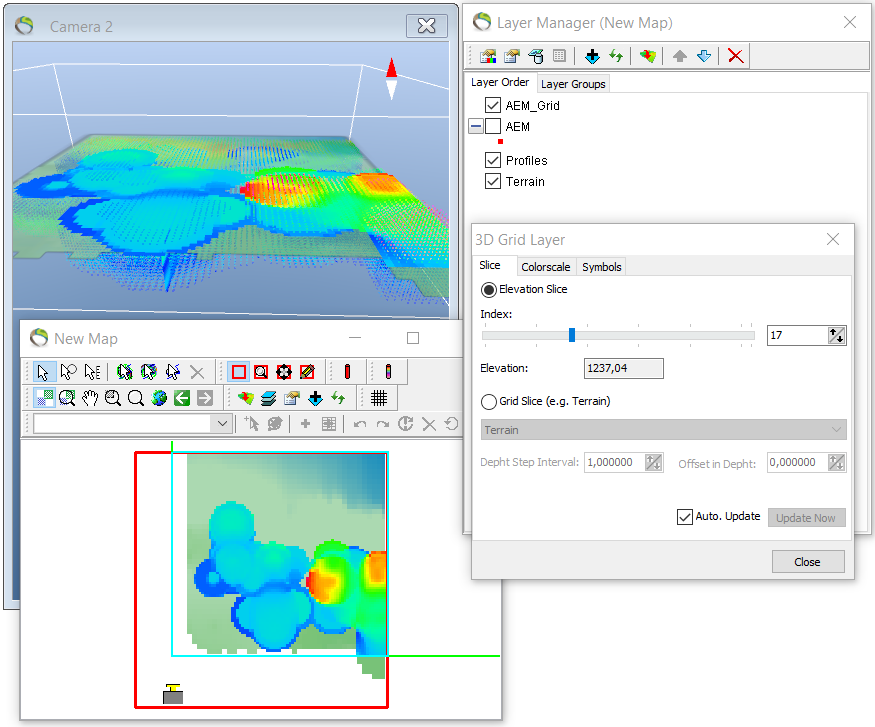Open the map scale combo box dropdown
The height and width of the screenshot is (727, 875).
coord(222,423)
